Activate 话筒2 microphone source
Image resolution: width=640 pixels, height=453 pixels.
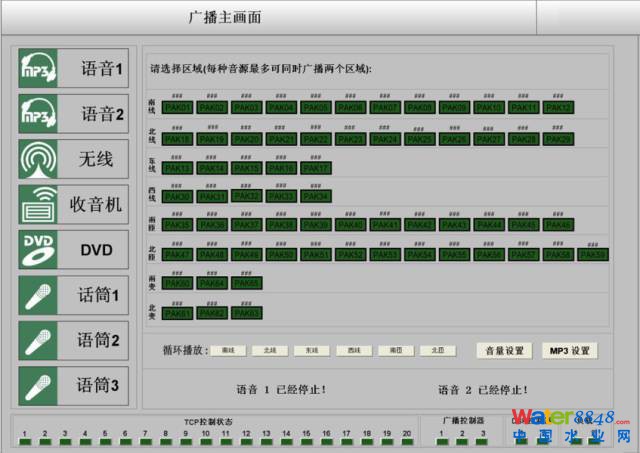(73, 340)
